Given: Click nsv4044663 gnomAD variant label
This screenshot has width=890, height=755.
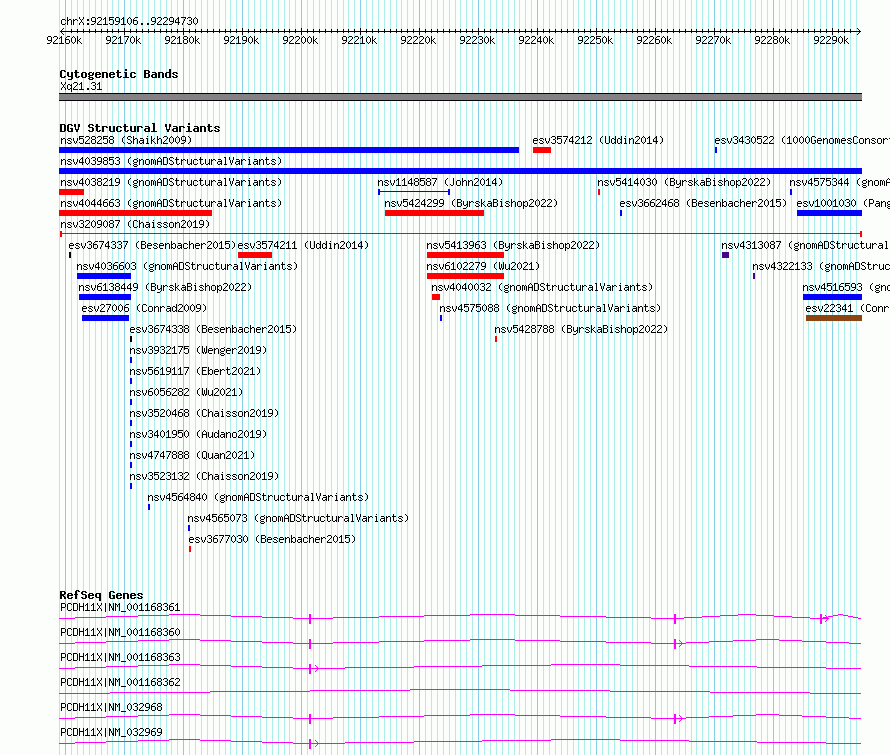Looking at the screenshot, I should tap(171, 203).
